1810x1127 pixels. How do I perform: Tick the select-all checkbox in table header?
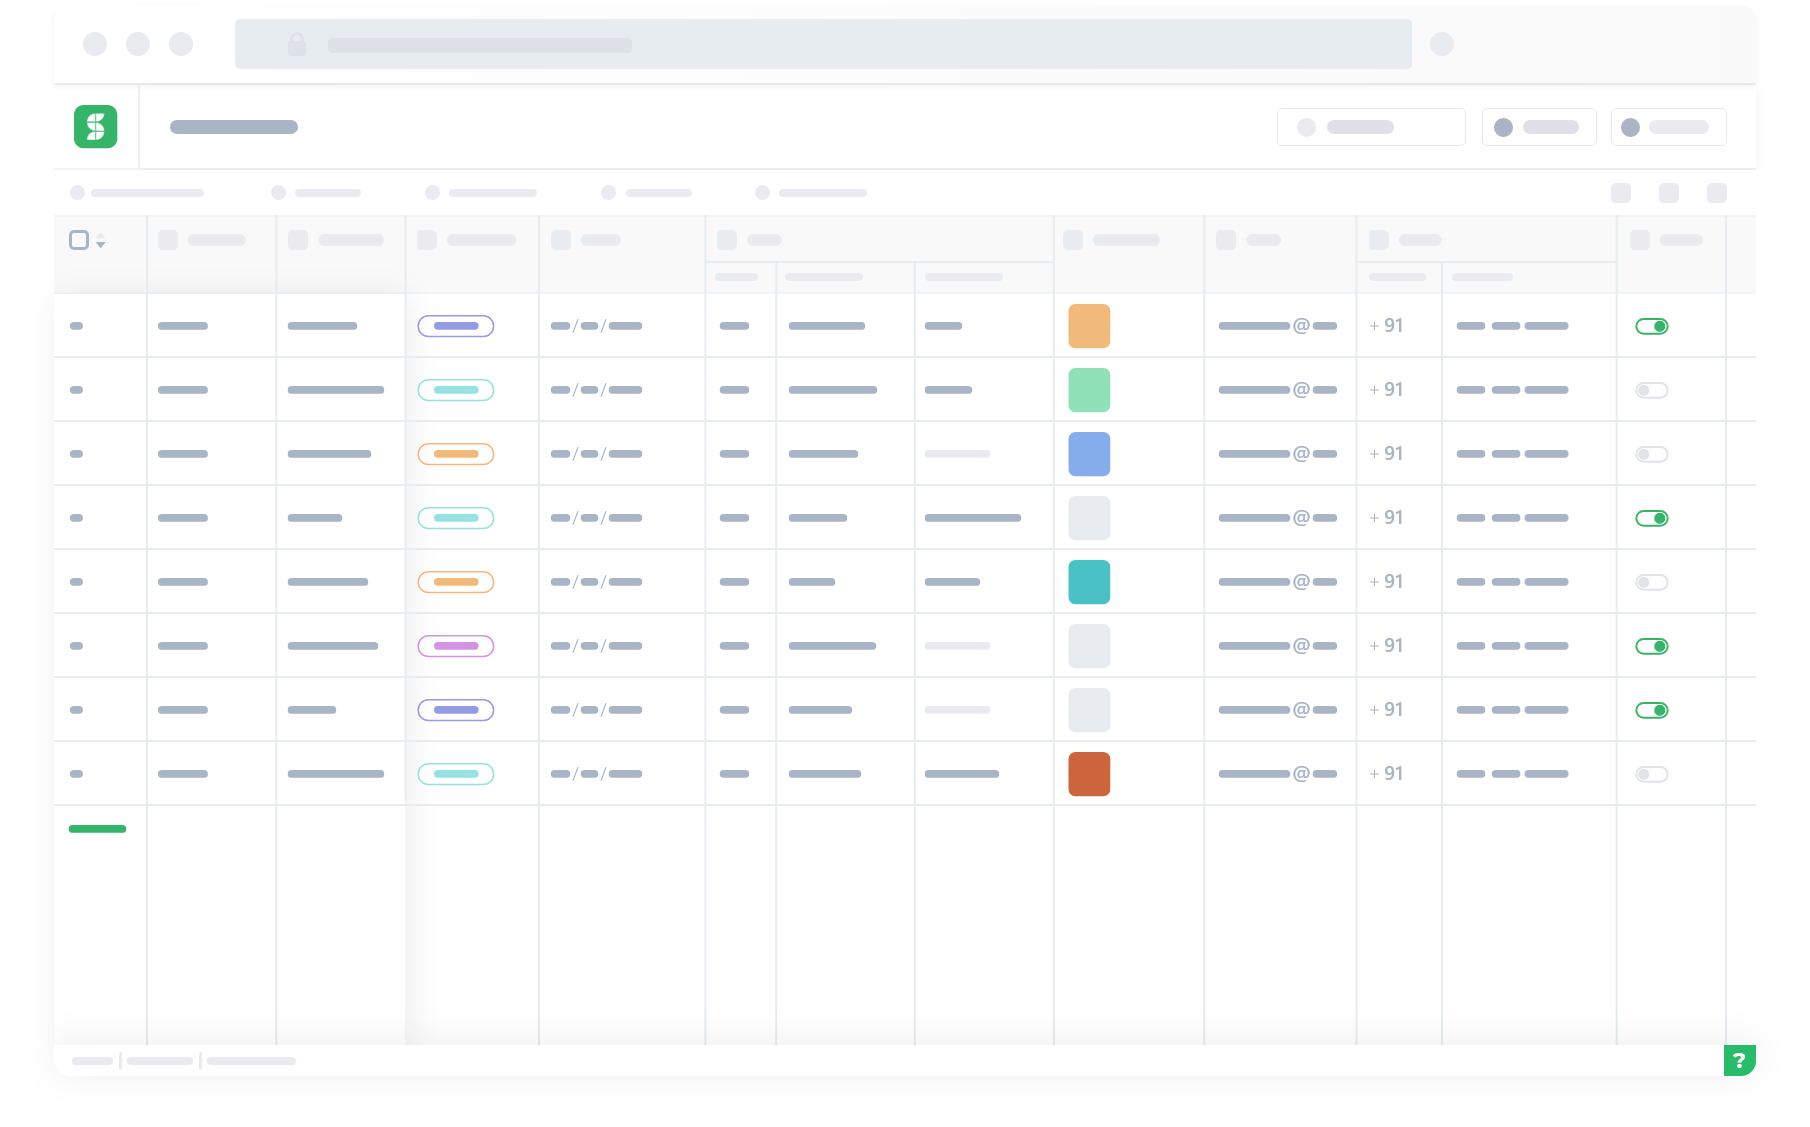(x=79, y=240)
